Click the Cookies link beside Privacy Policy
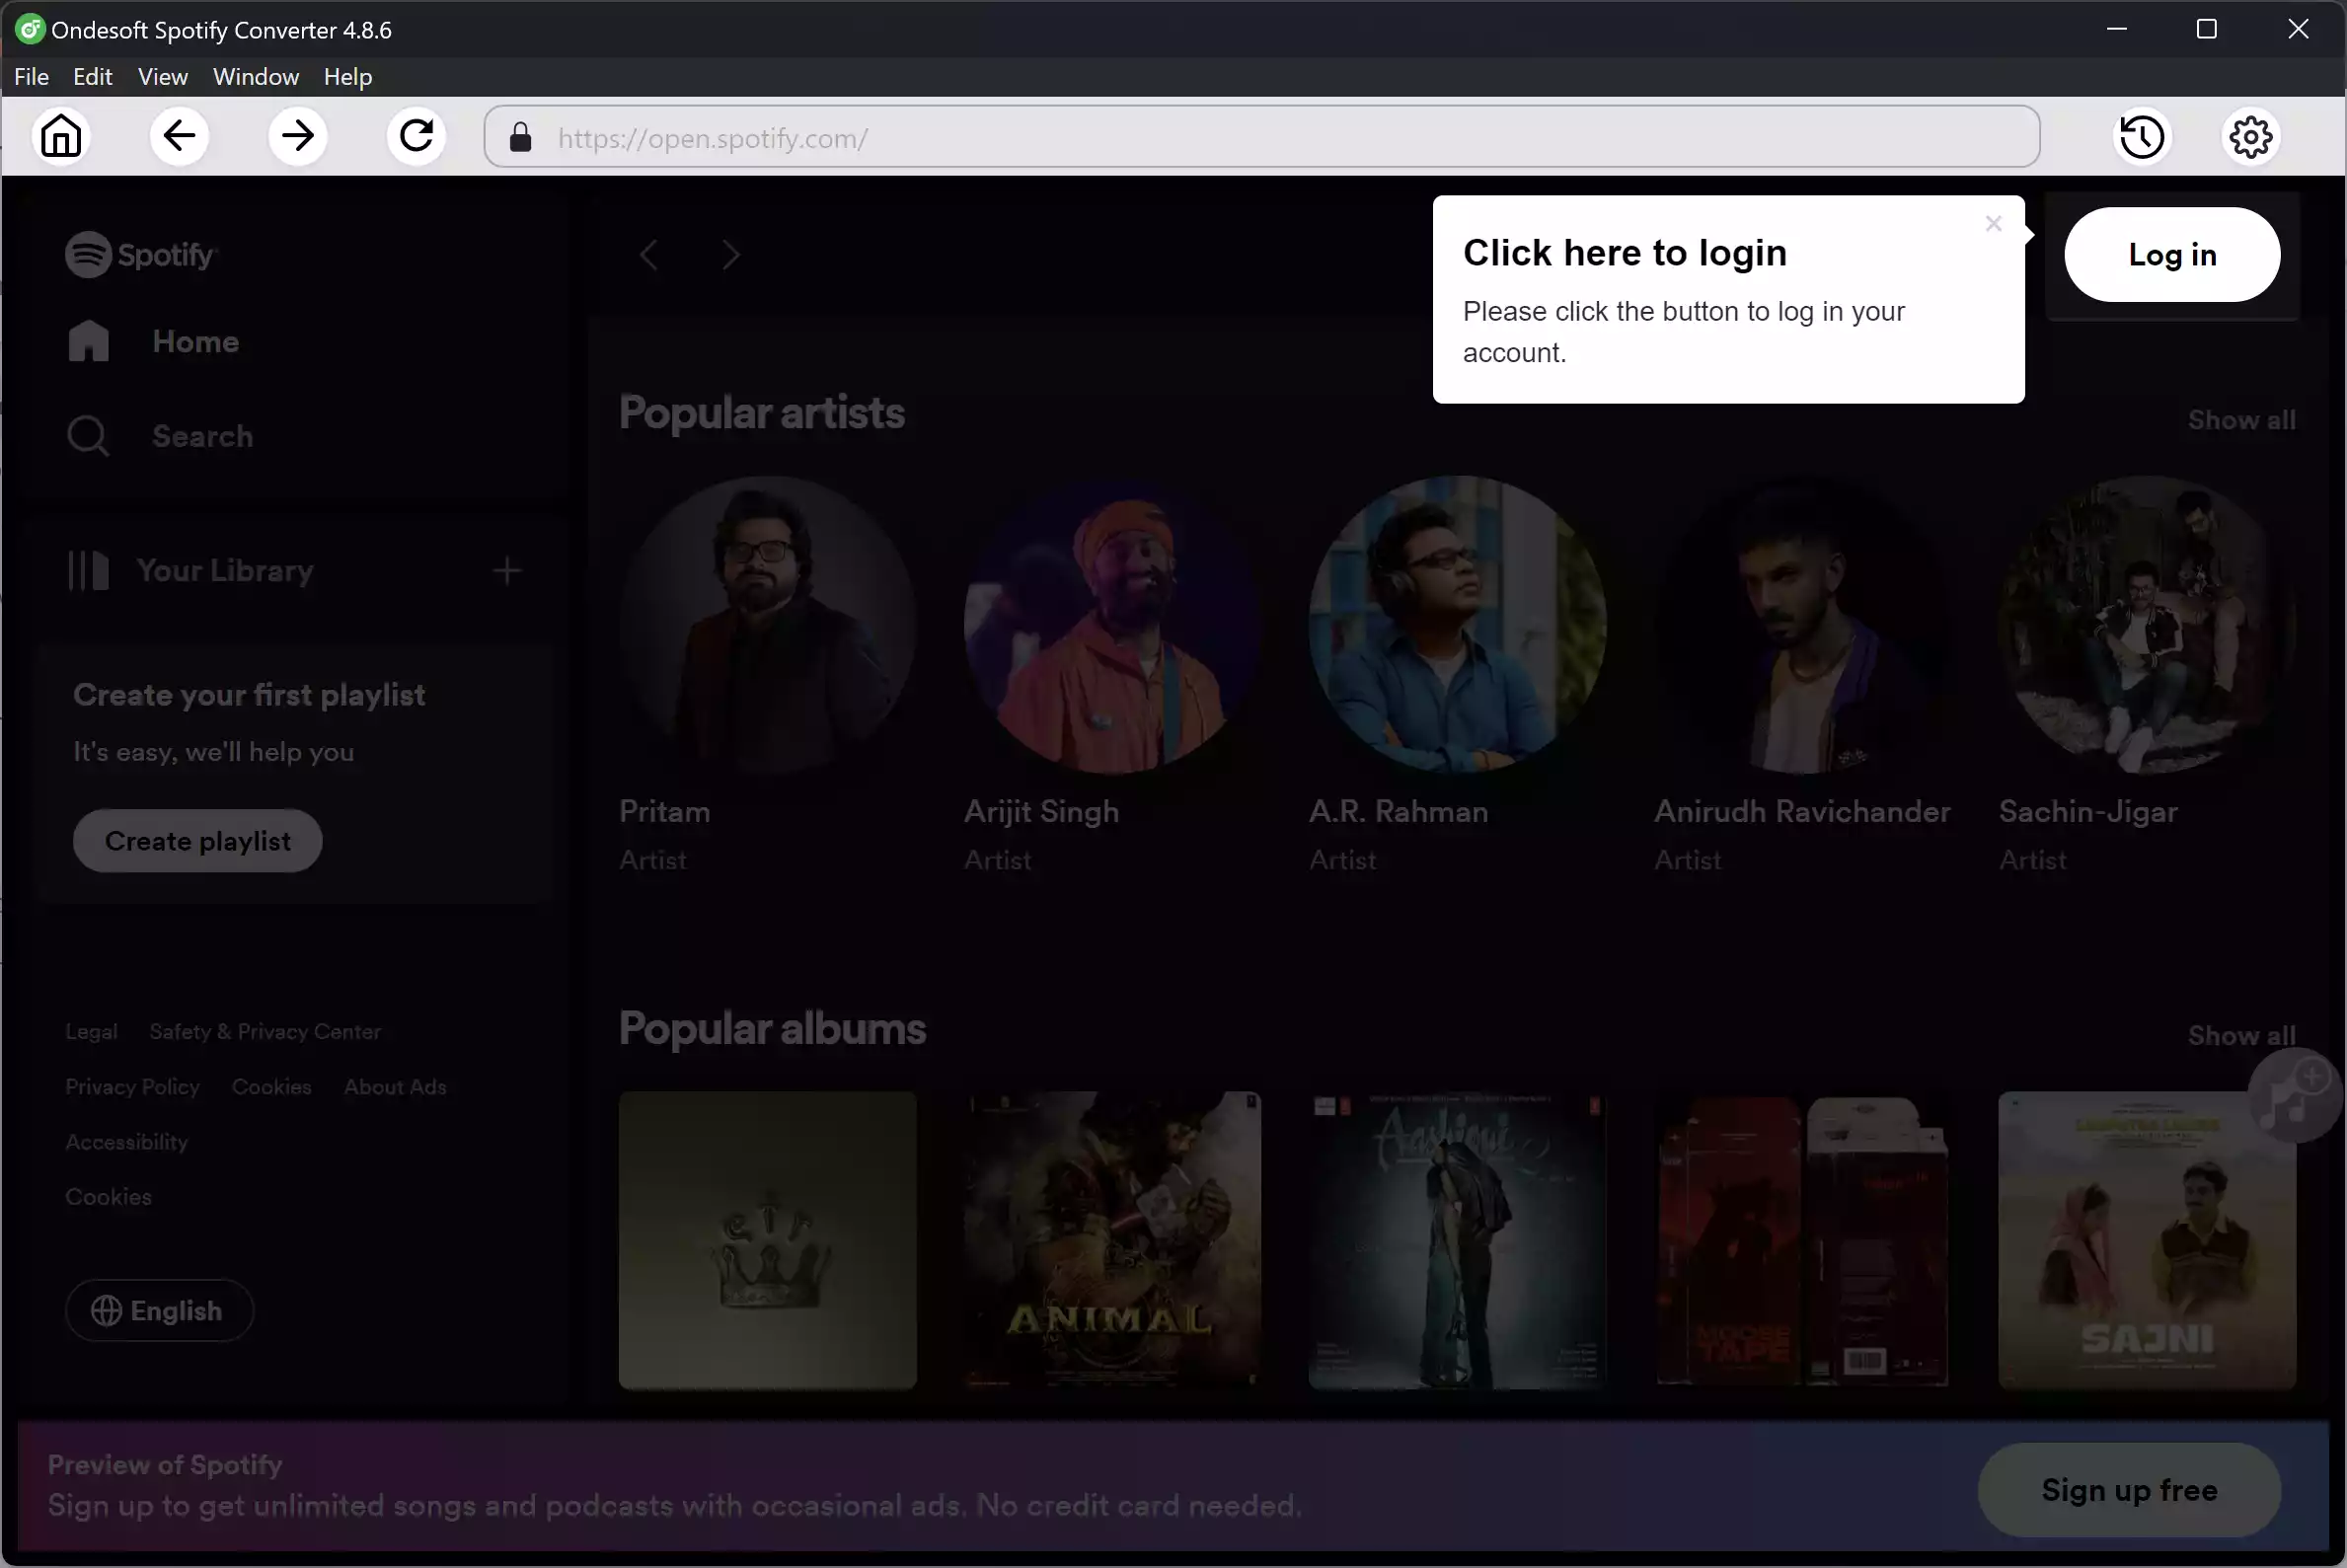 271,1087
